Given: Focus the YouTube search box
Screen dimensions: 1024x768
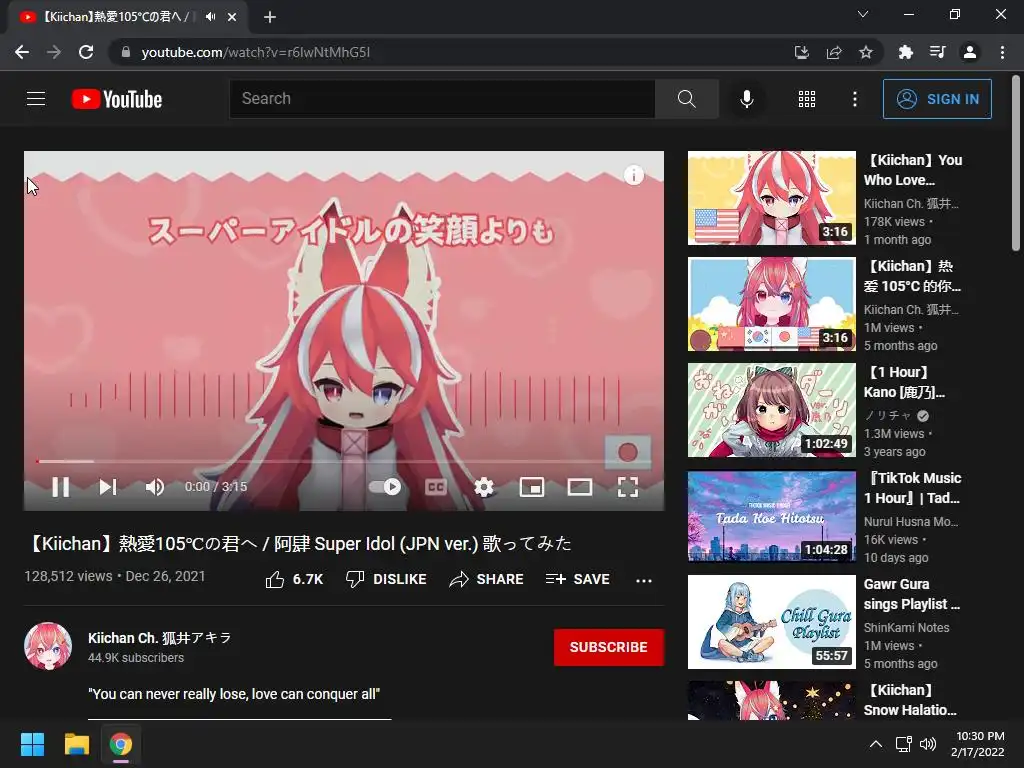Looking at the screenshot, I should [442, 99].
